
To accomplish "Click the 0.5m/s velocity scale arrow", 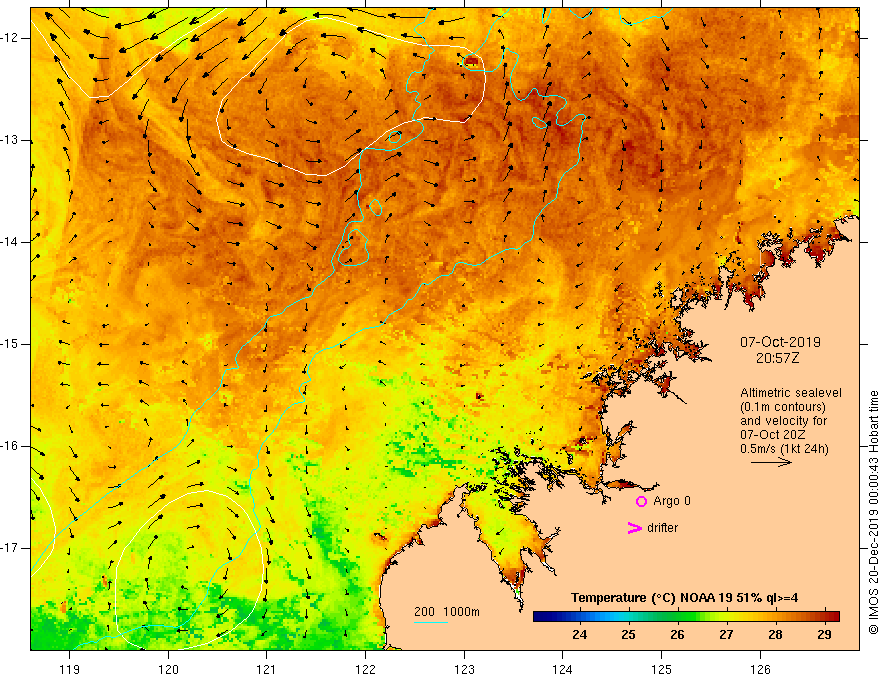I will click(771, 462).
